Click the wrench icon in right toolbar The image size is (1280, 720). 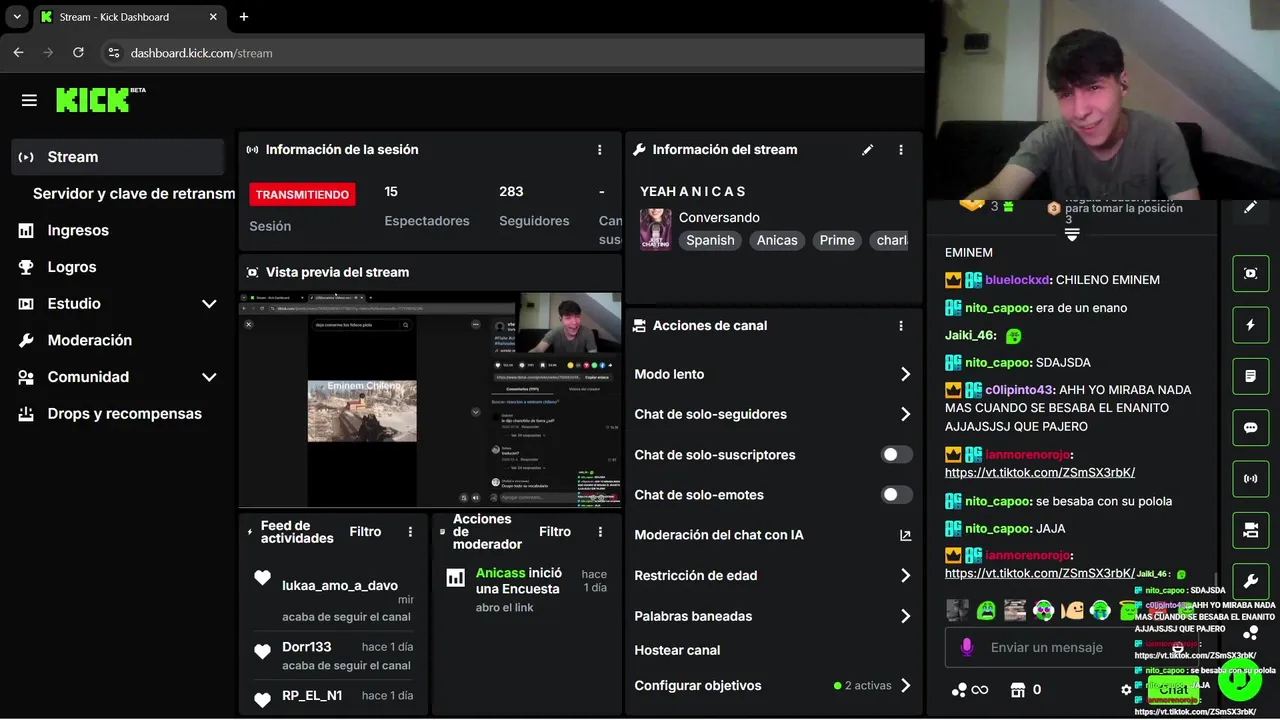(1250, 581)
